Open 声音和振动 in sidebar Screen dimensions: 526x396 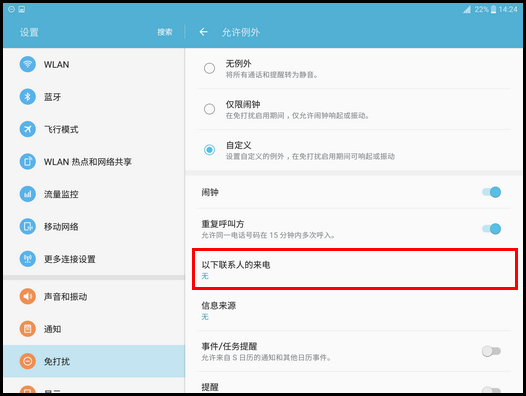click(94, 296)
